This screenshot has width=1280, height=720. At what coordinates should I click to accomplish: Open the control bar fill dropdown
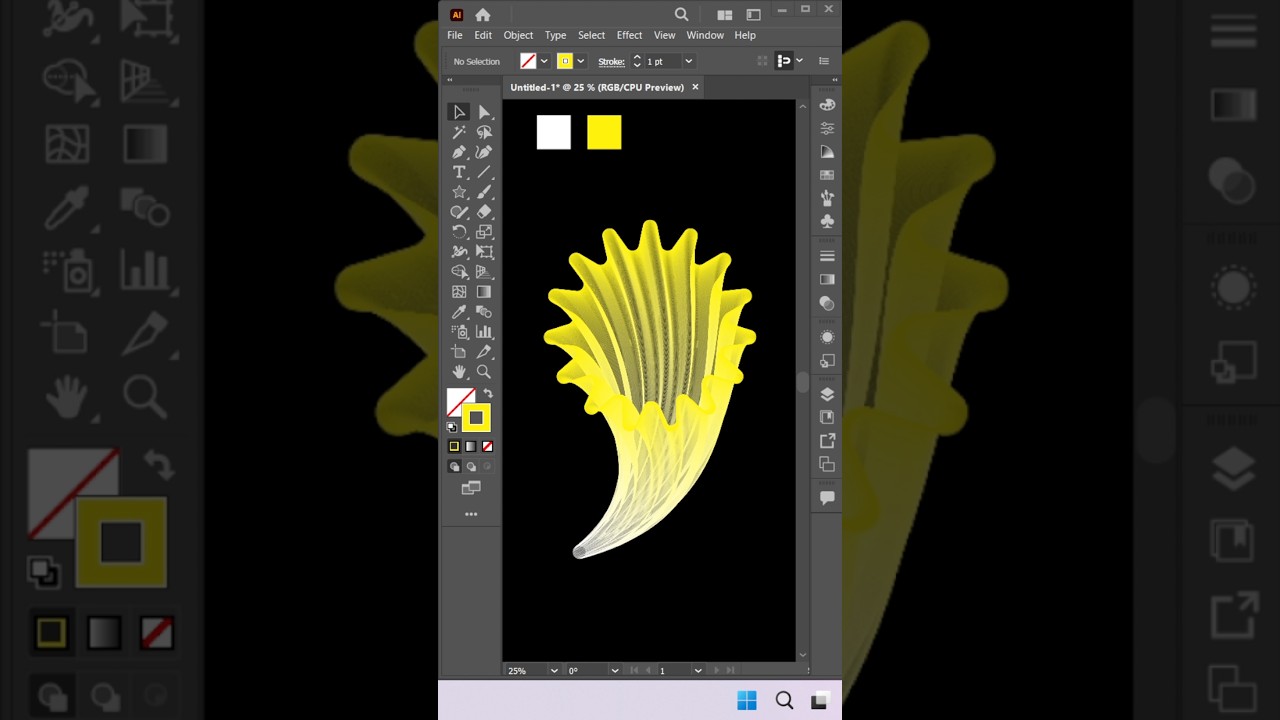pyautogui.click(x=544, y=61)
